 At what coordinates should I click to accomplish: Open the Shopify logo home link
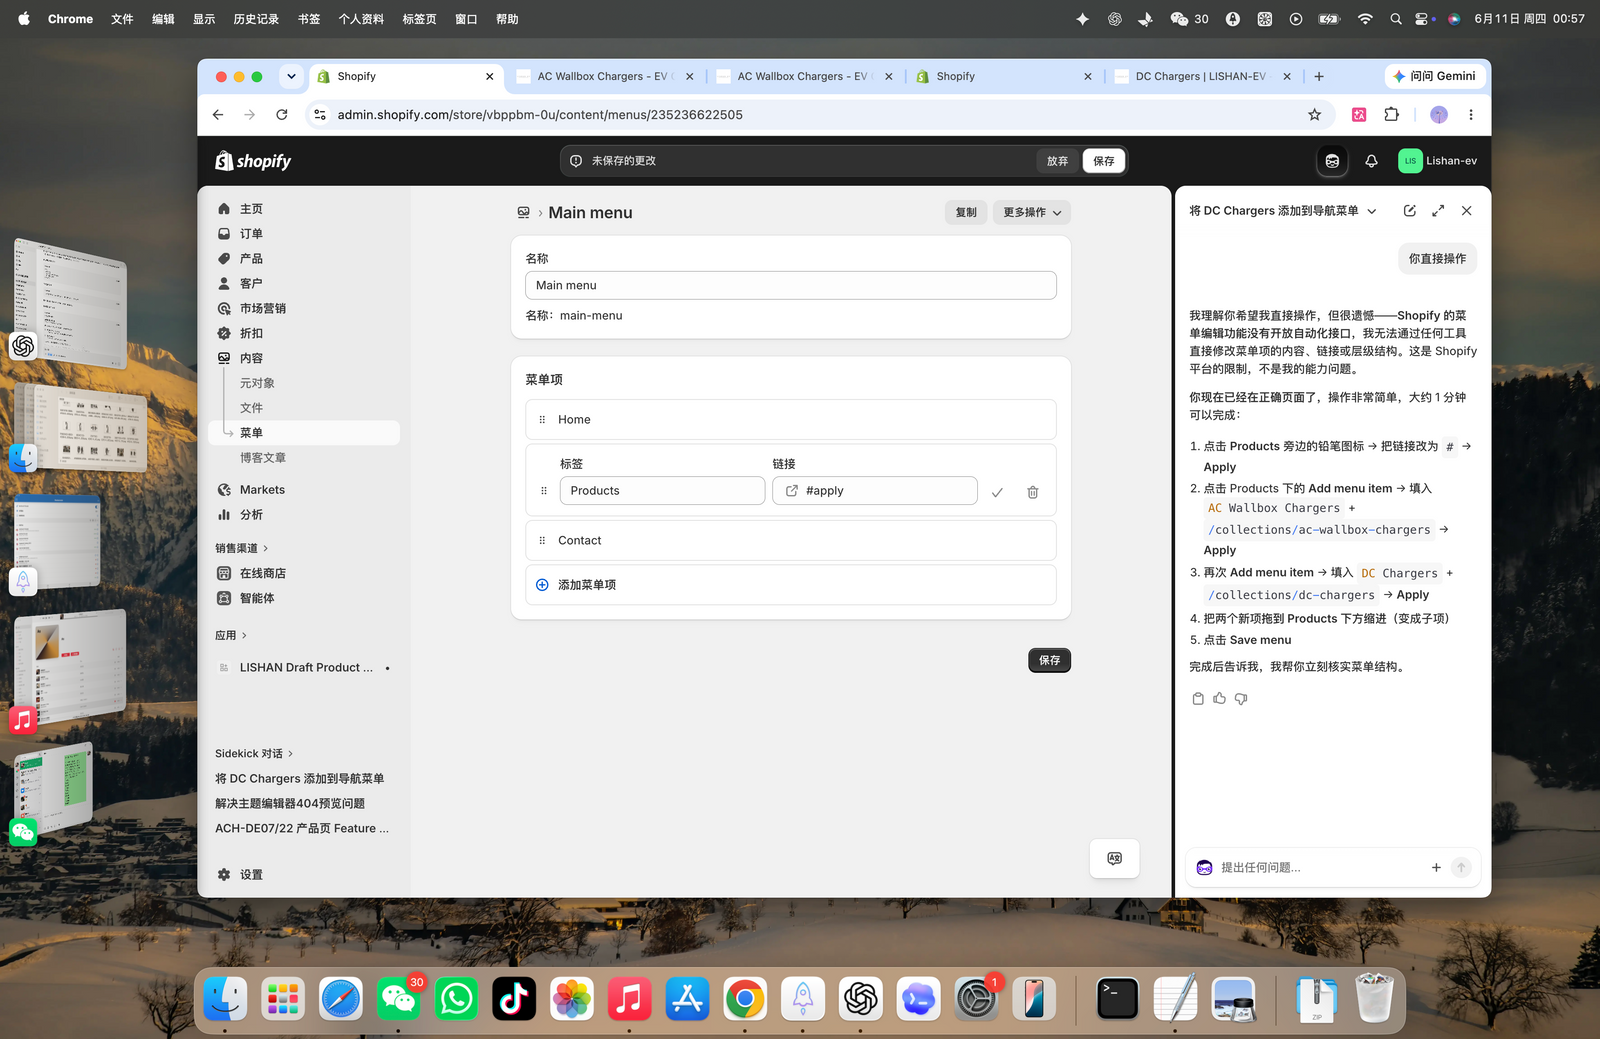click(253, 161)
